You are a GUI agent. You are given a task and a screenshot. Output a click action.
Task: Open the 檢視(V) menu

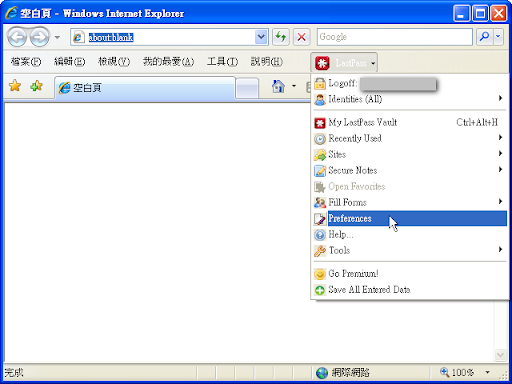[114, 62]
